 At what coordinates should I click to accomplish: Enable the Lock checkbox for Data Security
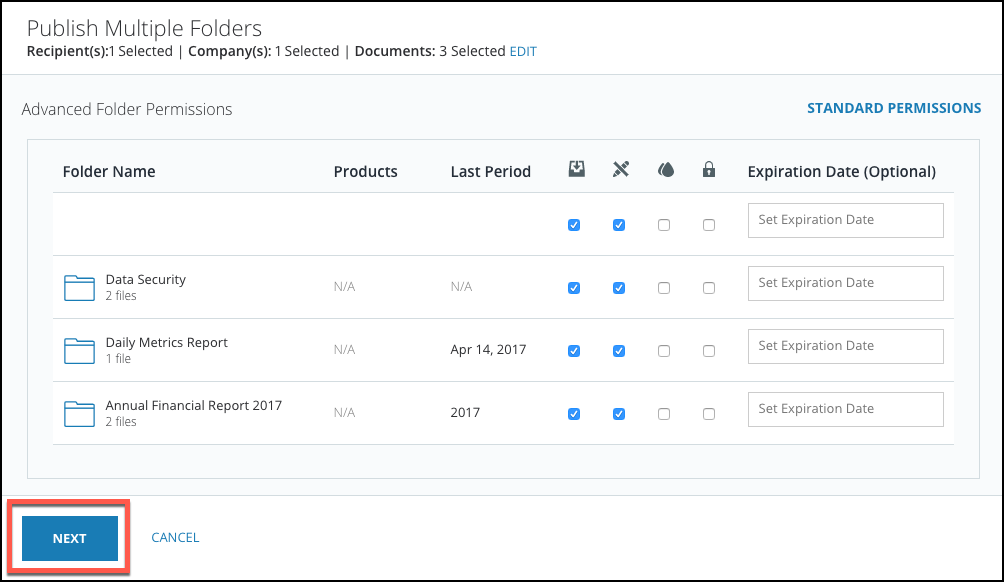coord(709,288)
